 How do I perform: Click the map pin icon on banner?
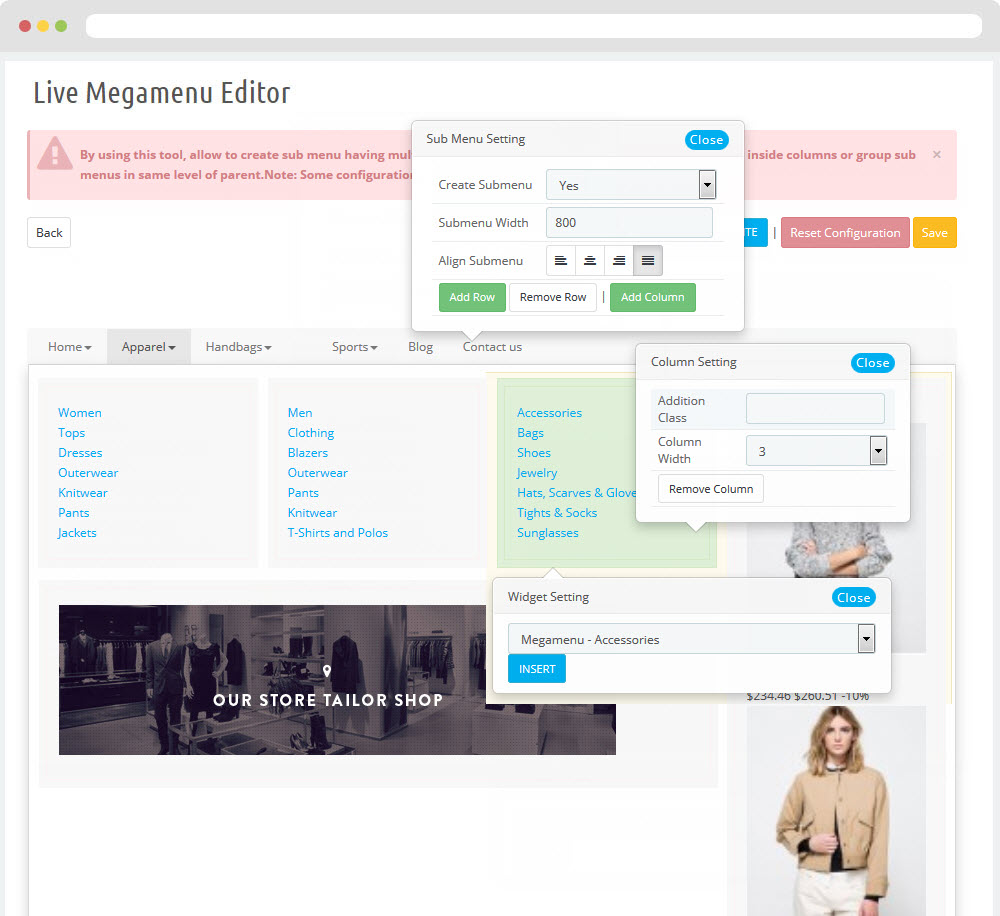(x=327, y=671)
